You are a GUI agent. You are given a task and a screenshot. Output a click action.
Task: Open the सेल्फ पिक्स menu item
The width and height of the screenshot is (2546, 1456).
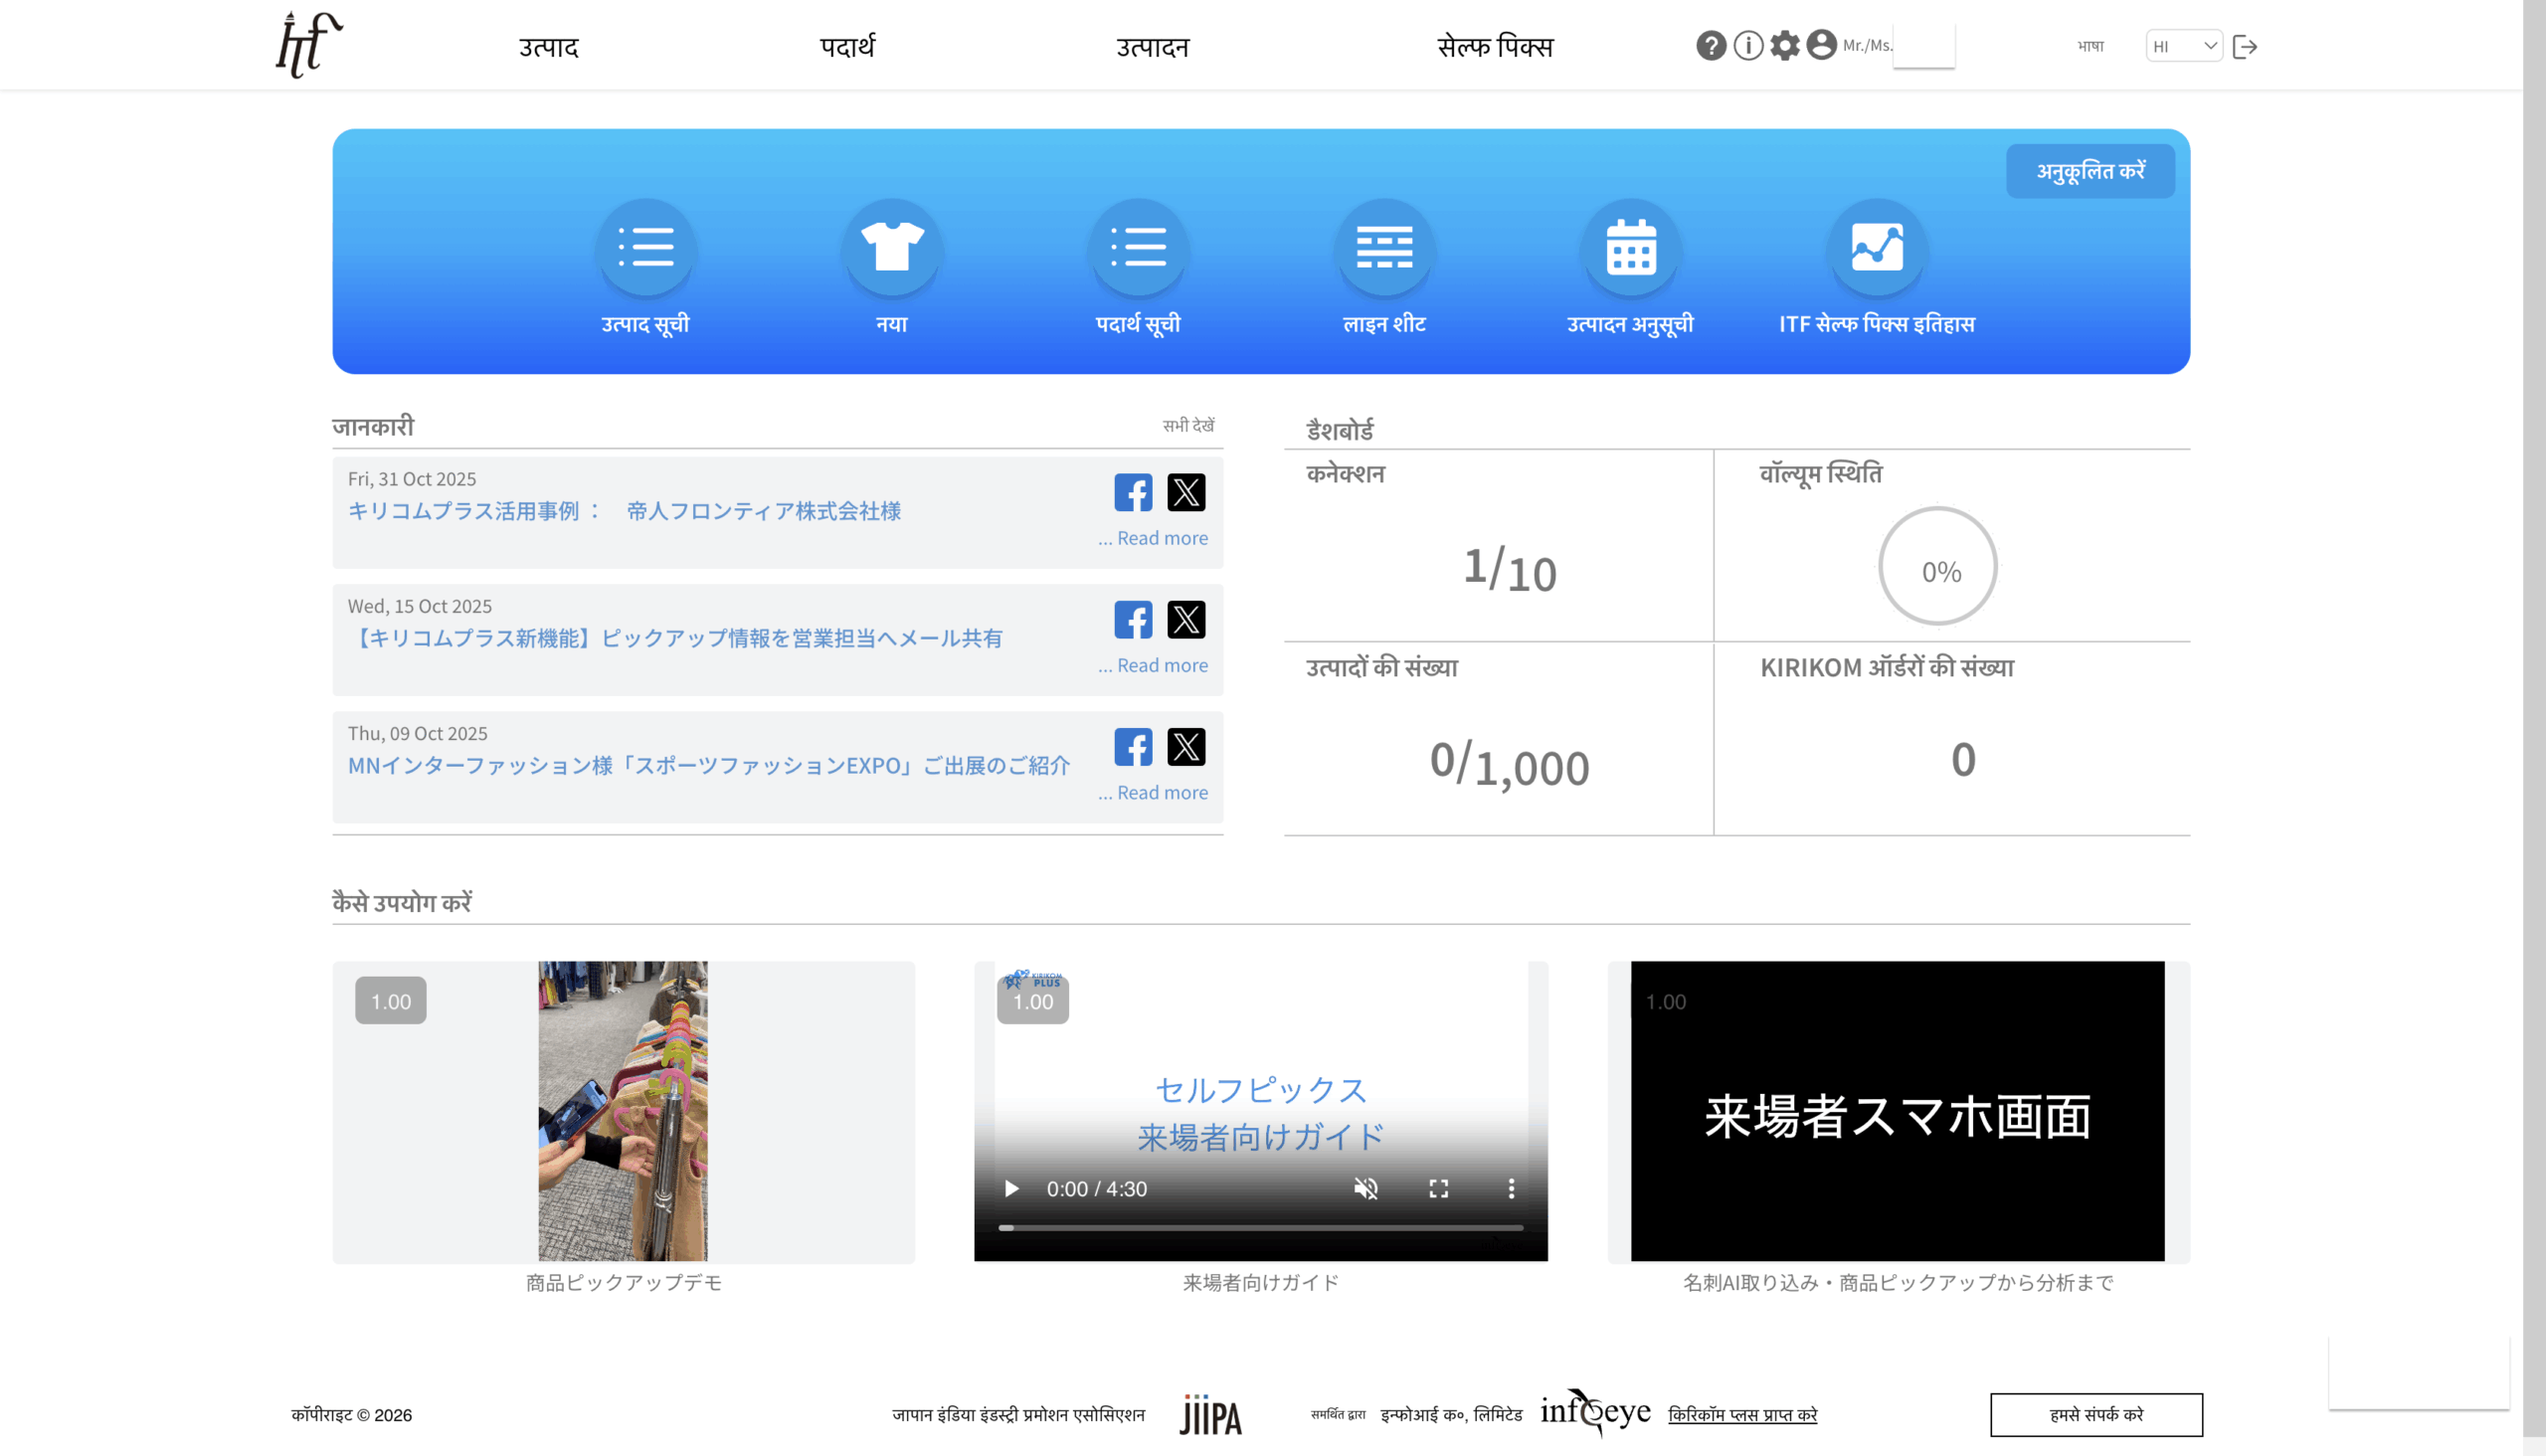(1494, 47)
